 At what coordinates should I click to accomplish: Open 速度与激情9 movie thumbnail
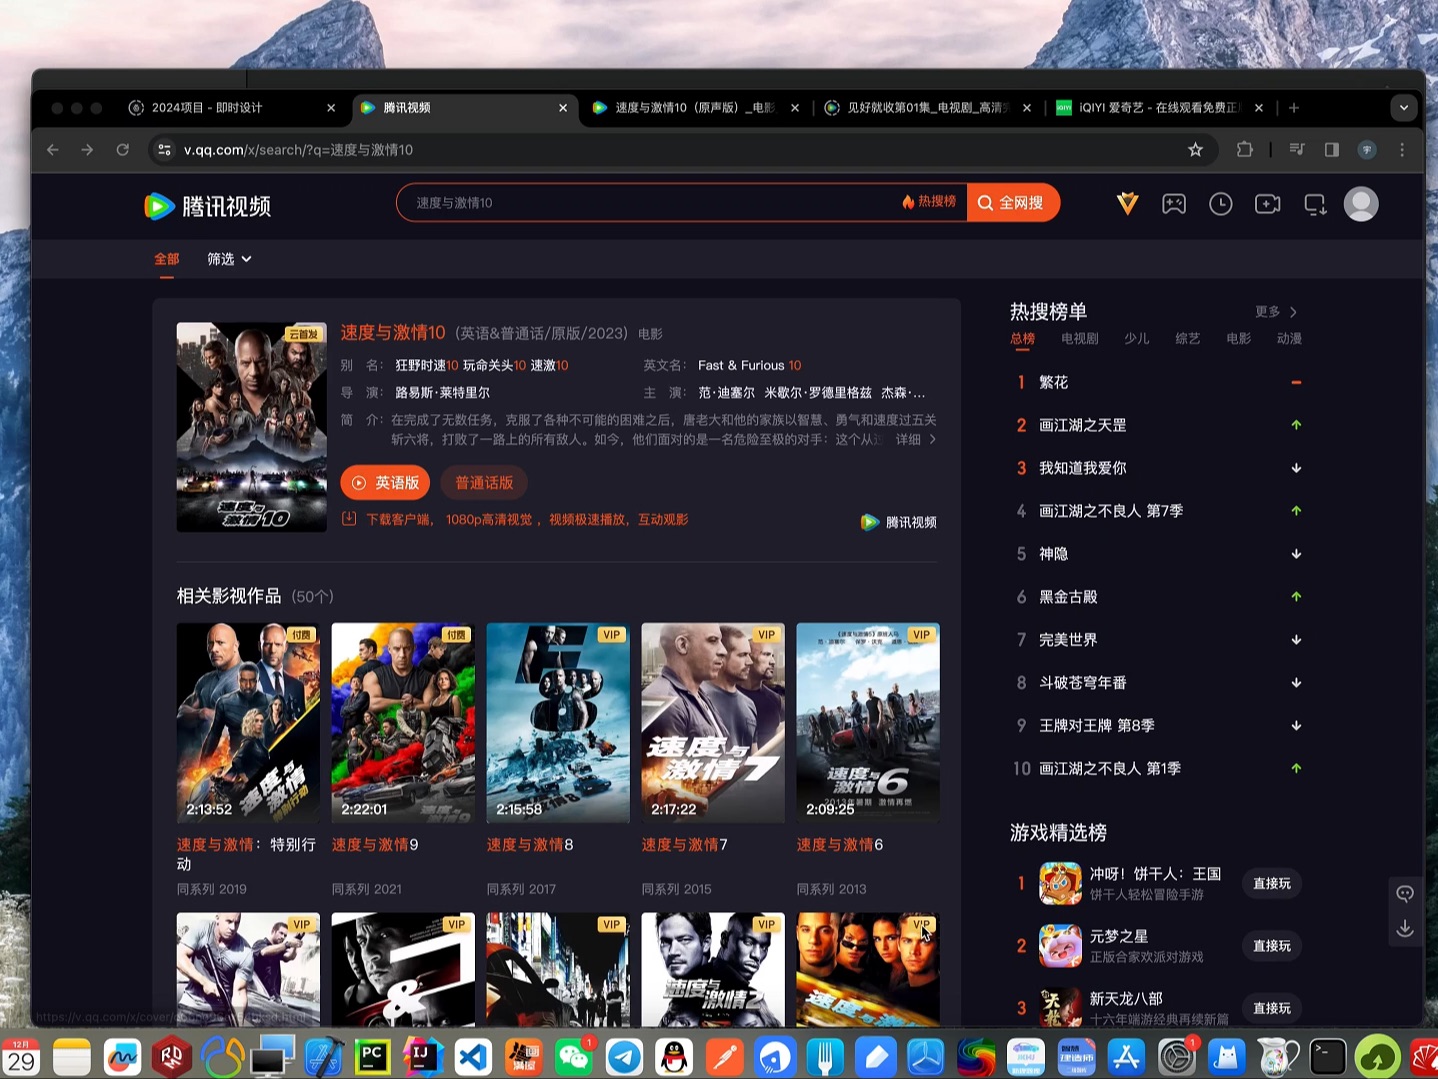(x=403, y=722)
